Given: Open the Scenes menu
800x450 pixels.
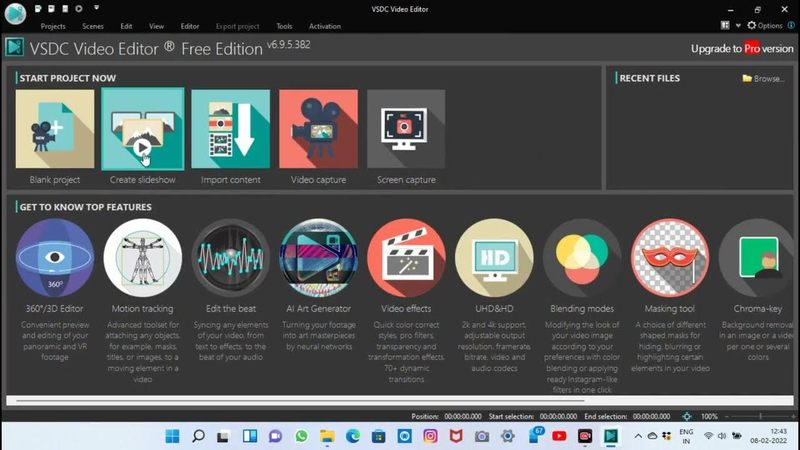Looking at the screenshot, I should [x=93, y=26].
